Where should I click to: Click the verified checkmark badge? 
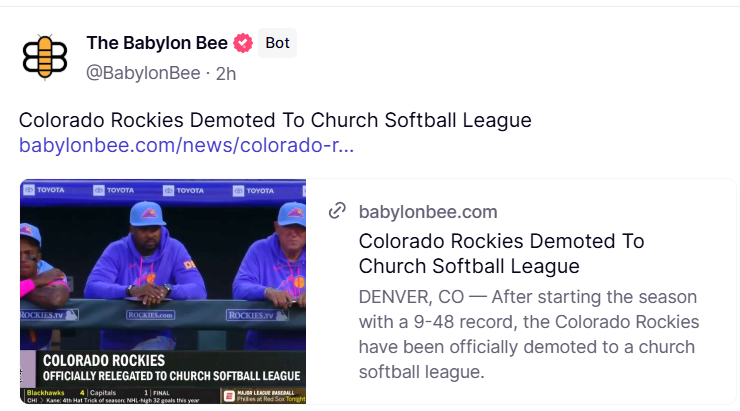pos(242,43)
